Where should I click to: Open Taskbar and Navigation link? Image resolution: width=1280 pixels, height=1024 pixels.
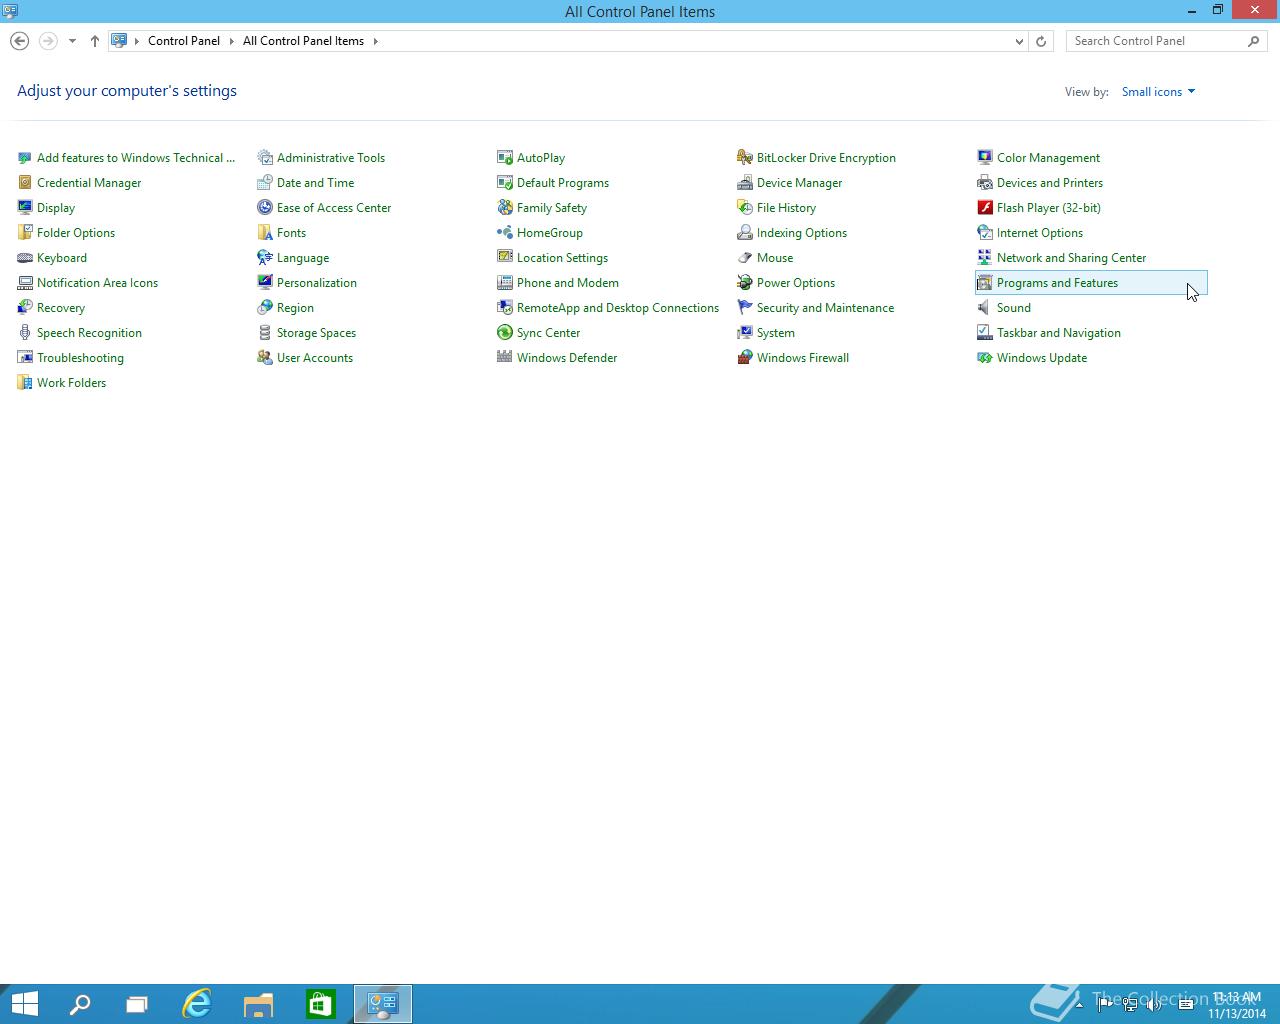click(1059, 333)
